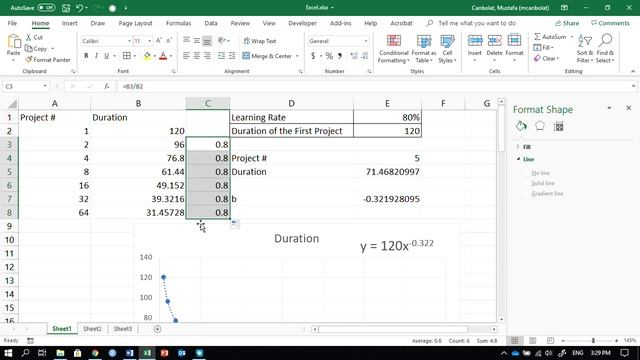Click the zoom slider handle
Image resolution: width=640 pixels, height=360 pixels.
click(x=593, y=340)
